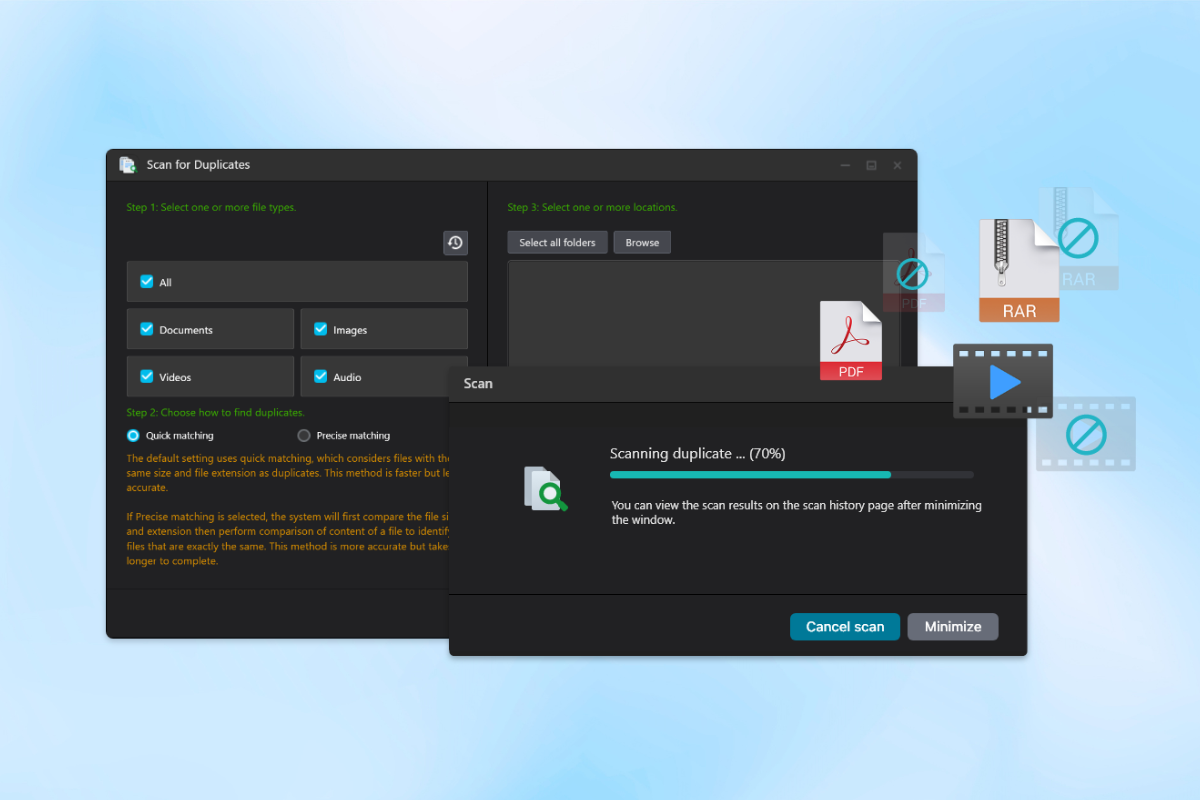Toggle the Documents checkbox
This screenshot has height=800, width=1200.
pyautogui.click(x=147, y=329)
